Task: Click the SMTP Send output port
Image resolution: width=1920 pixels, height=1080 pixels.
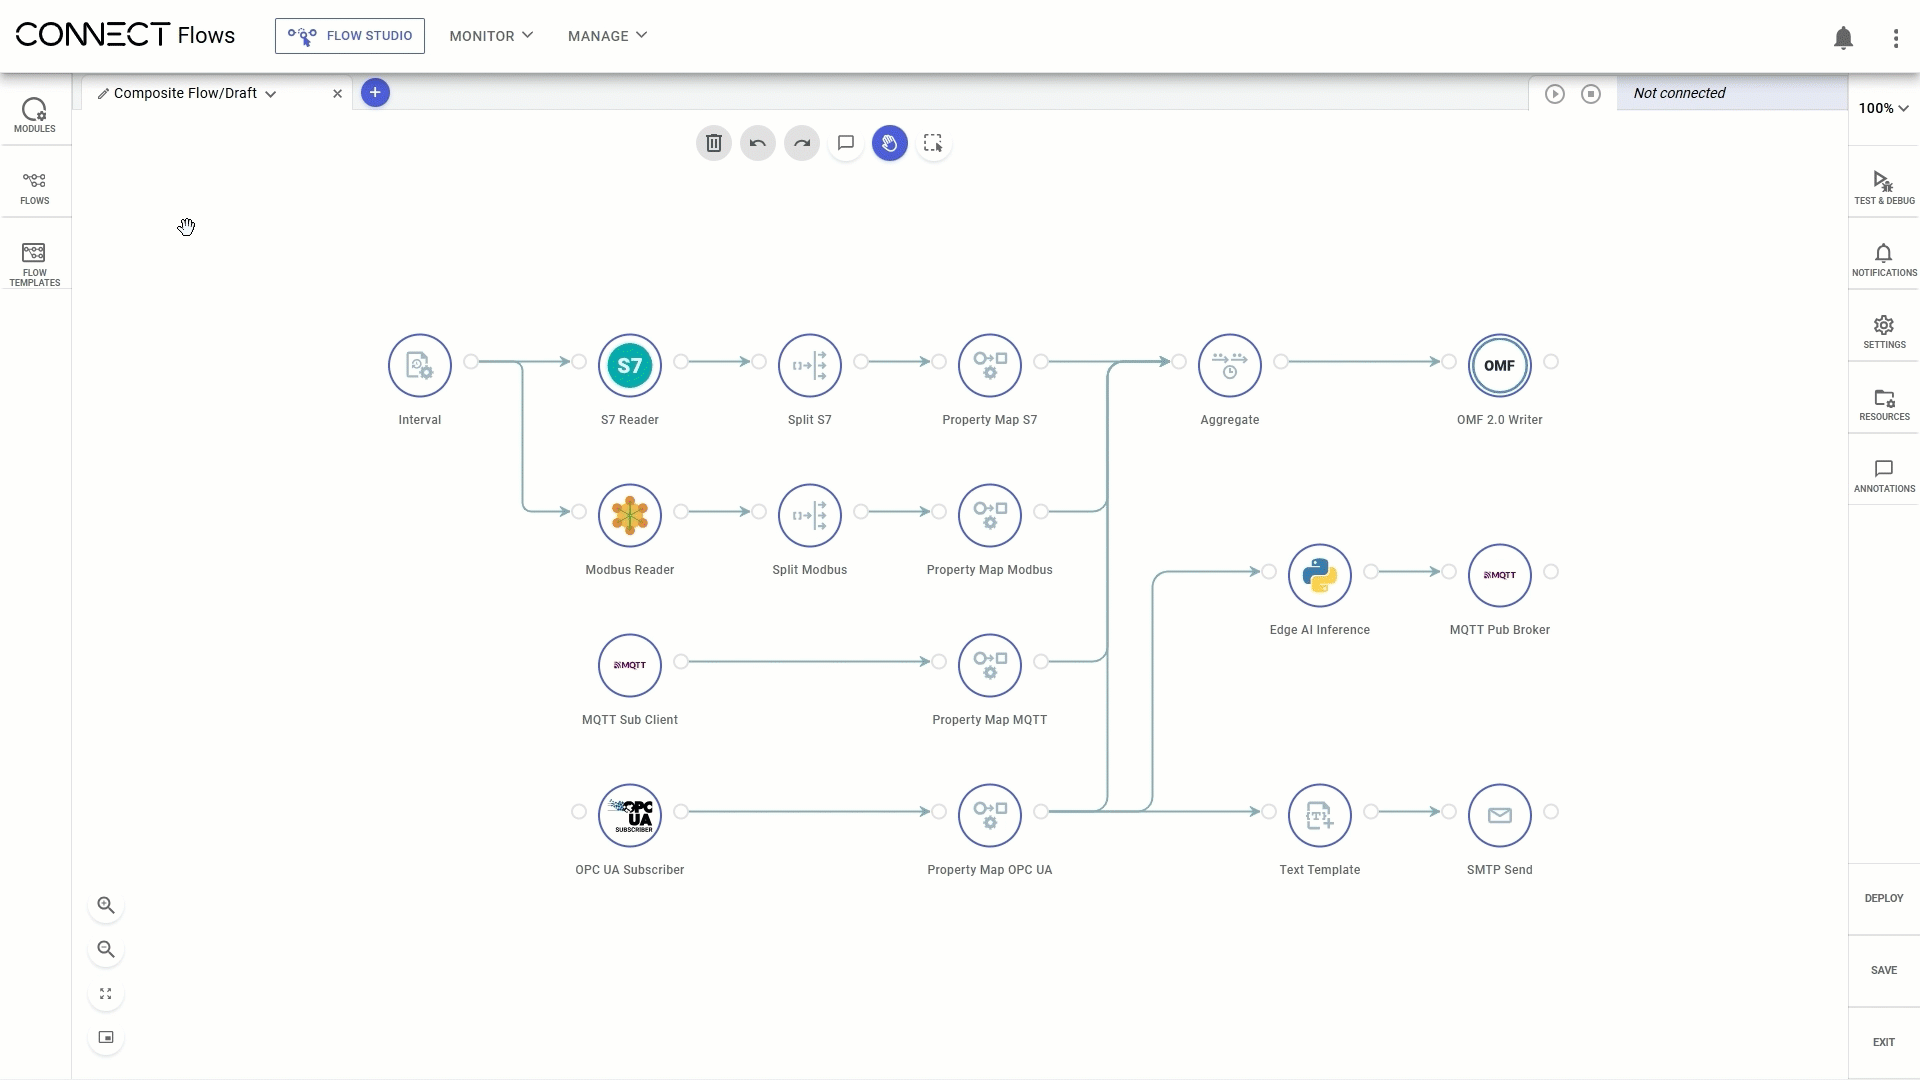Action: (x=1551, y=812)
